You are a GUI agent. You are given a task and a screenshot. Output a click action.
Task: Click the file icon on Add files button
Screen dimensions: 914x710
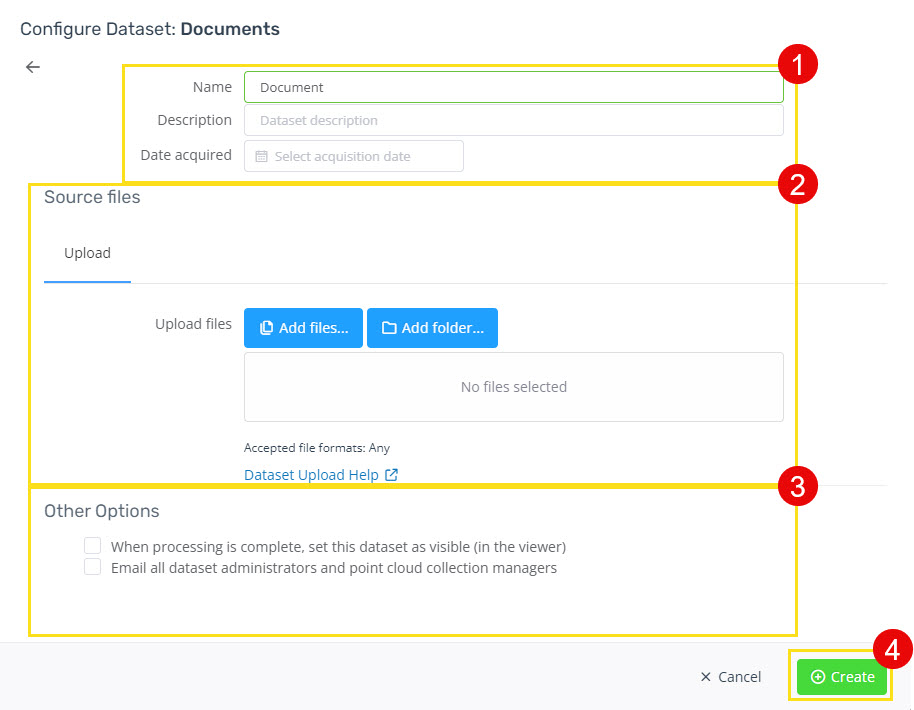point(268,327)
